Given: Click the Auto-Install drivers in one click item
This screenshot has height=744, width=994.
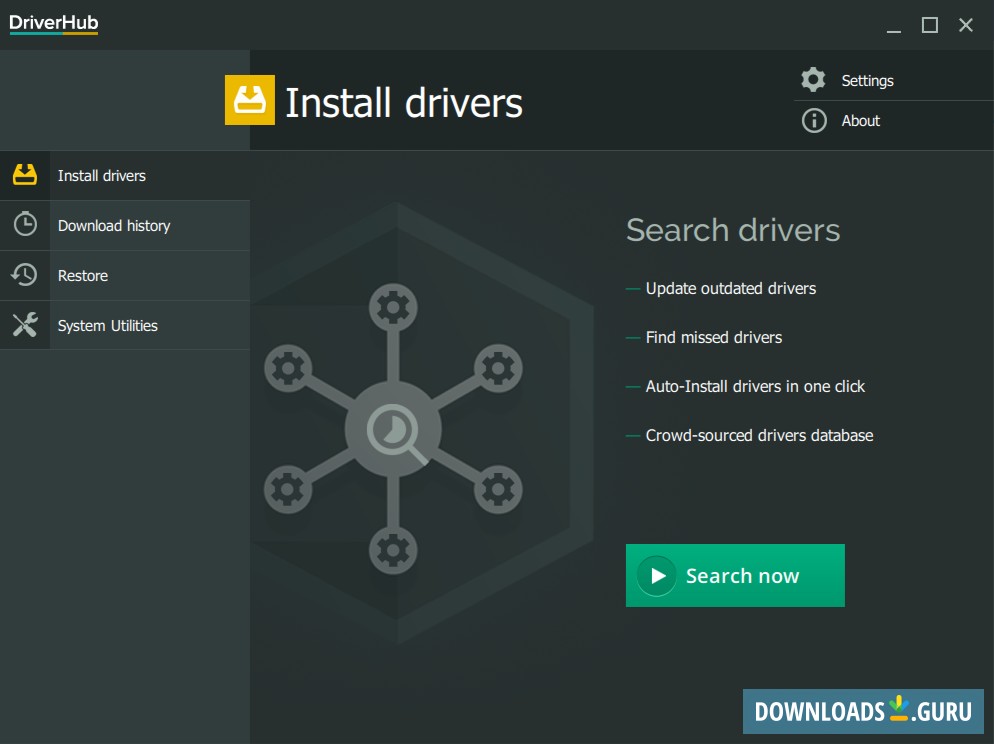Looking at the screenshot, I should coord(755,386).
